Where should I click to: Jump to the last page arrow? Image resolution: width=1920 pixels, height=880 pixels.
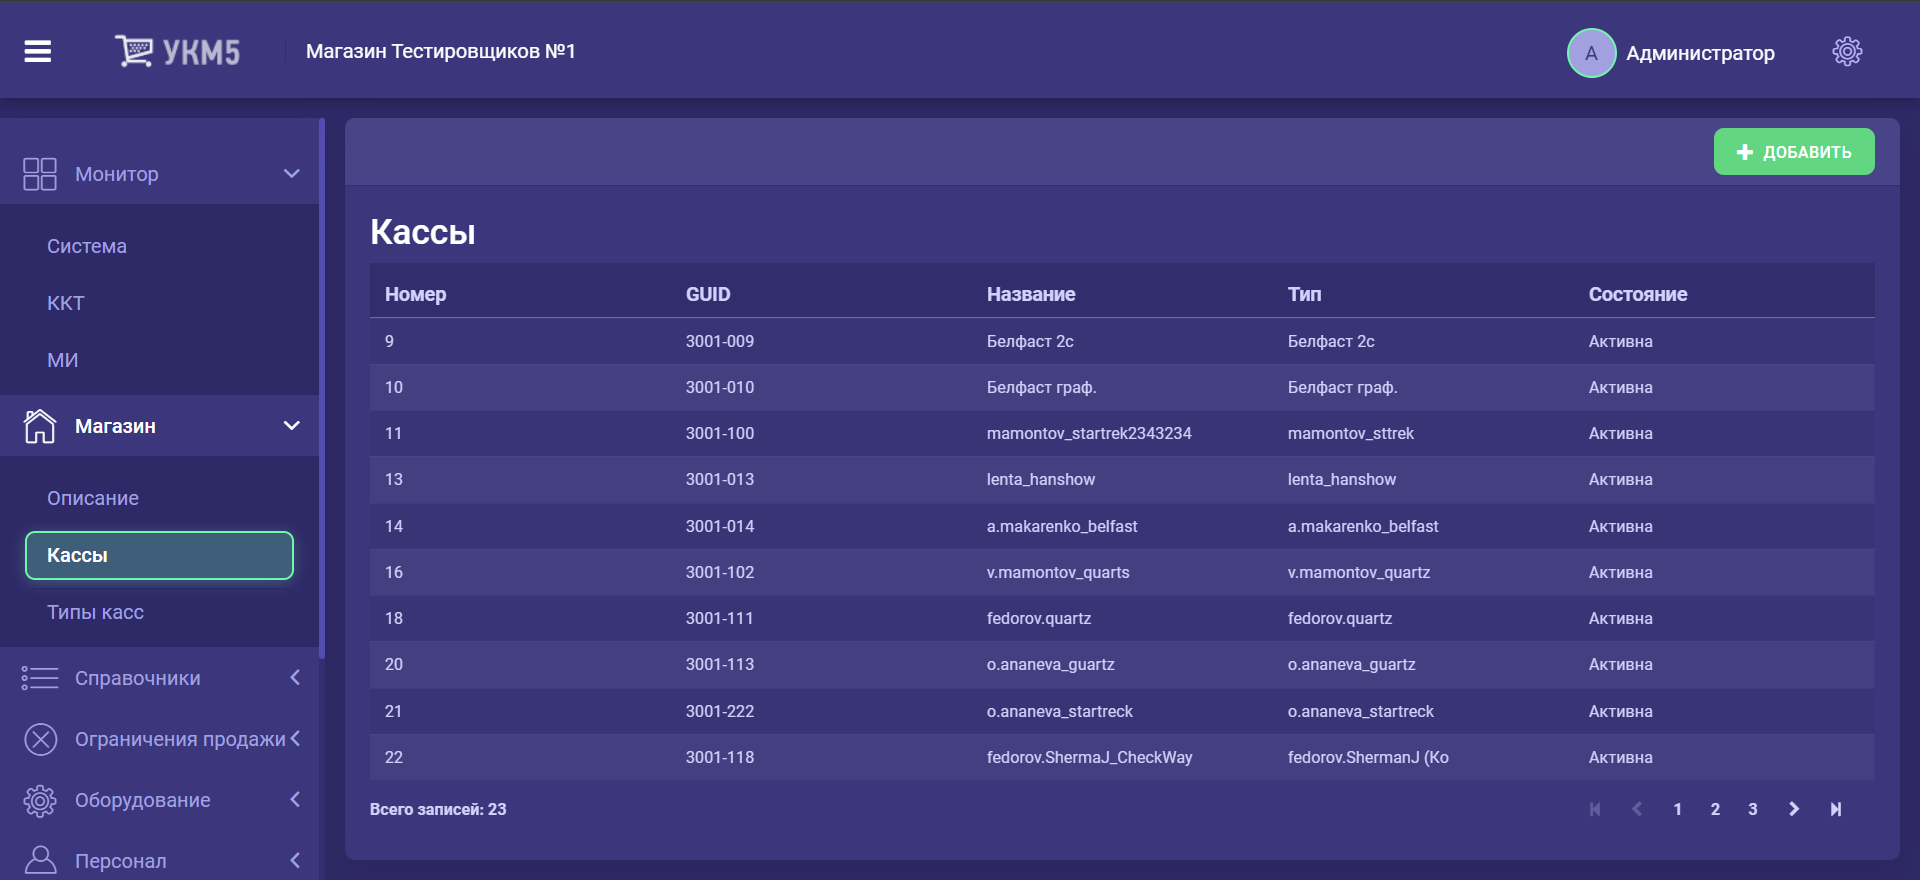tap(1835, 809)
